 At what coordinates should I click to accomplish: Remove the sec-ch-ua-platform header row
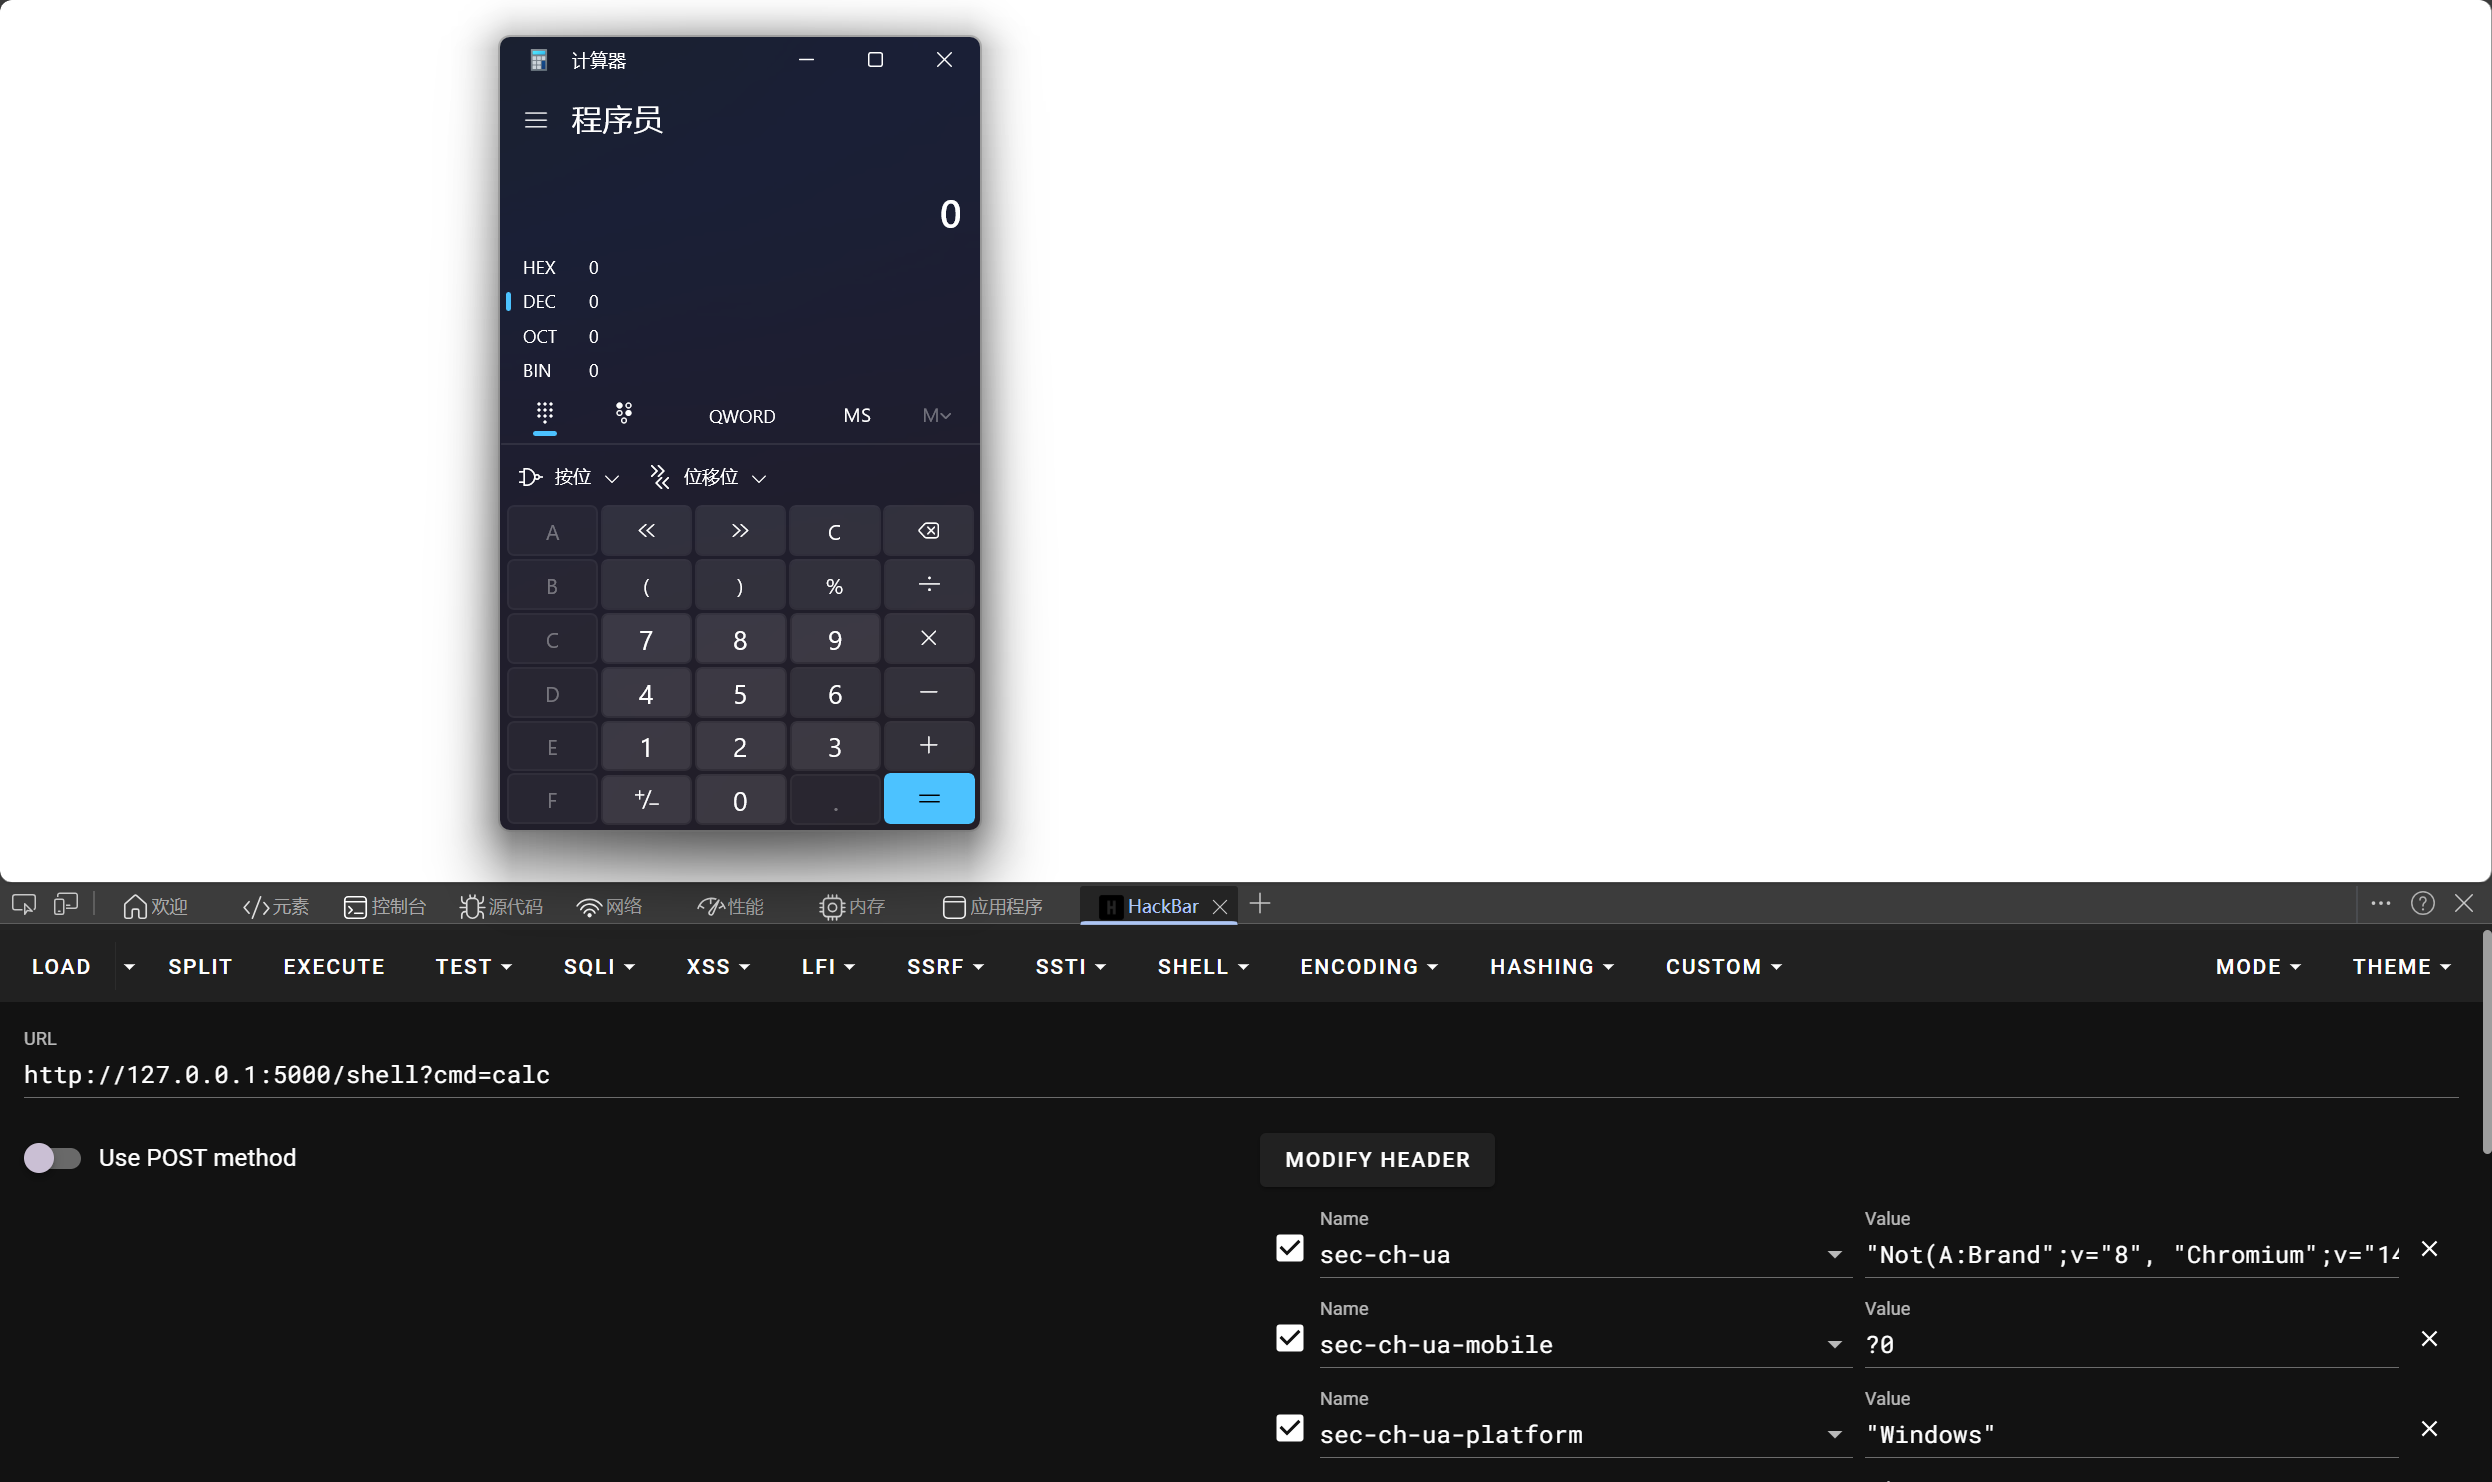coord(2429,1429)
